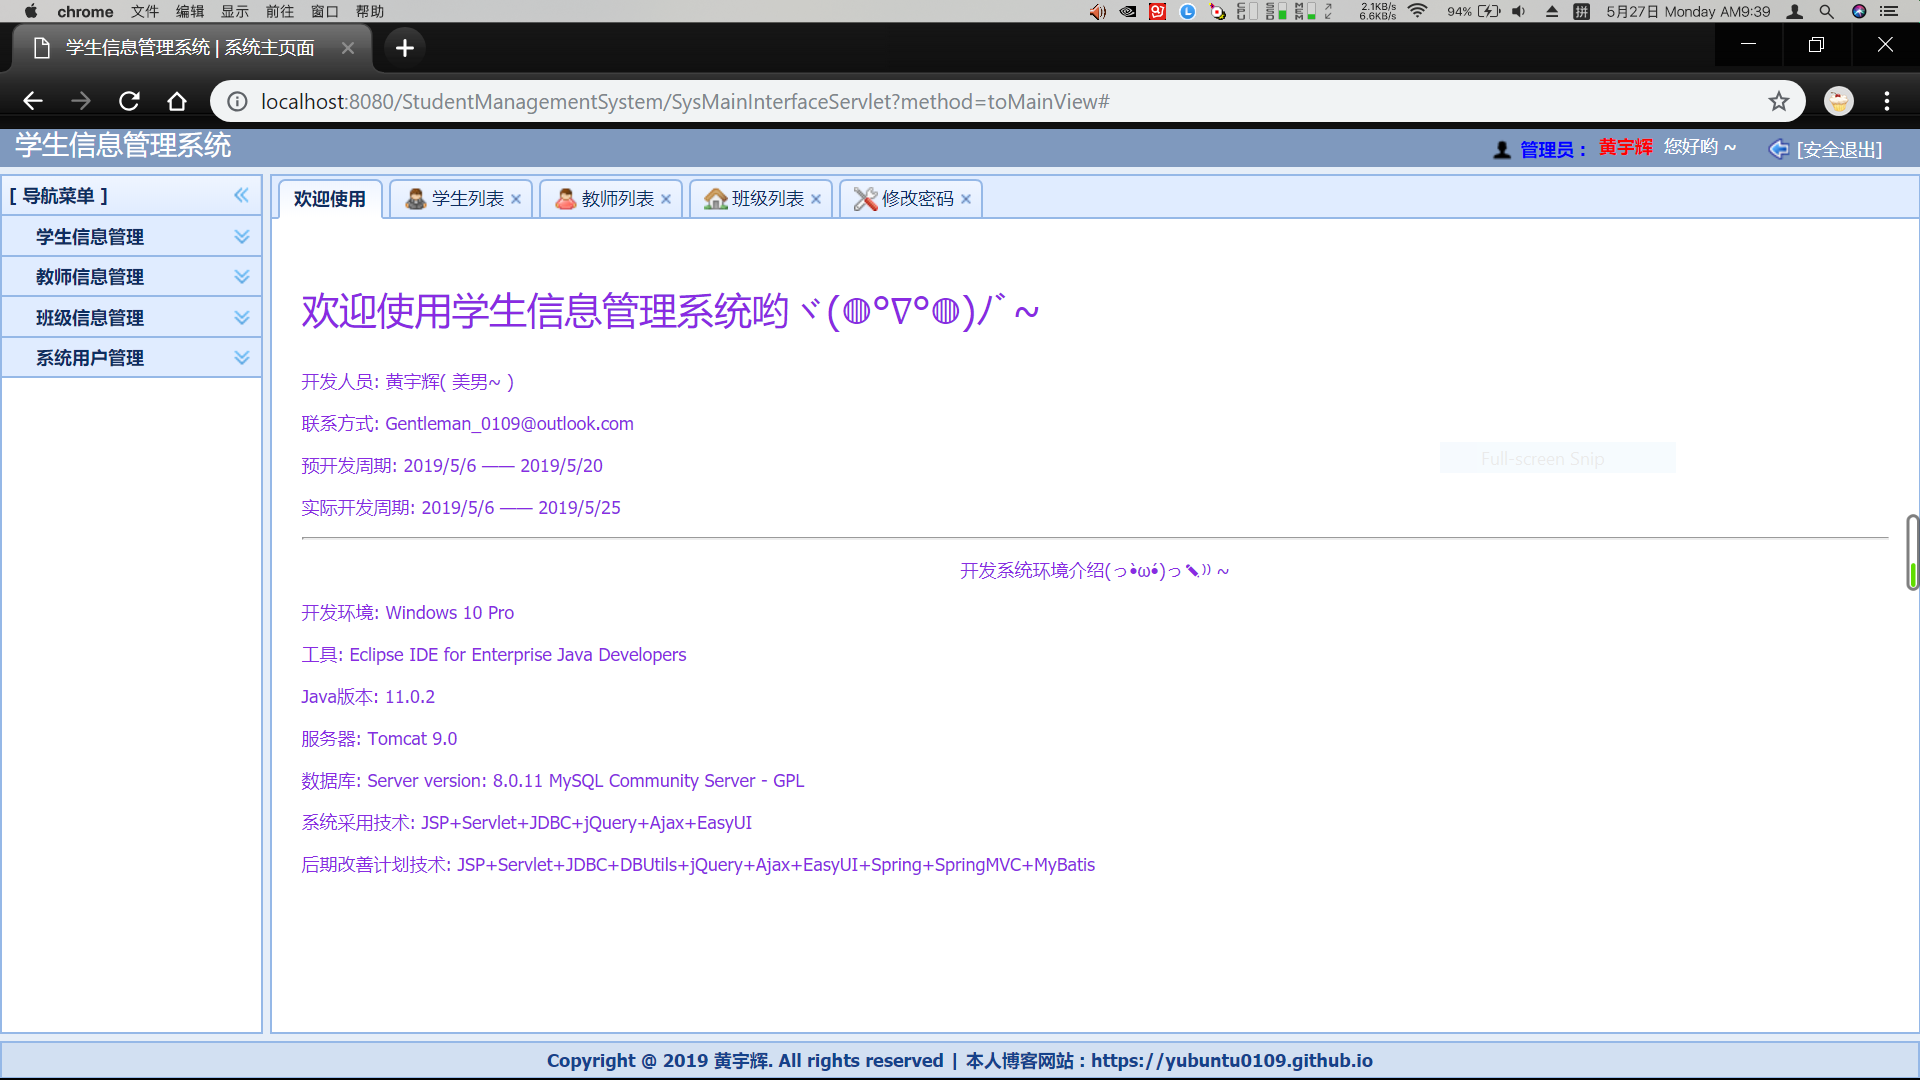The height and width of the screenshot is (1080, 1920).
Task: Open a new browser tab
Action: pos(404,48)
